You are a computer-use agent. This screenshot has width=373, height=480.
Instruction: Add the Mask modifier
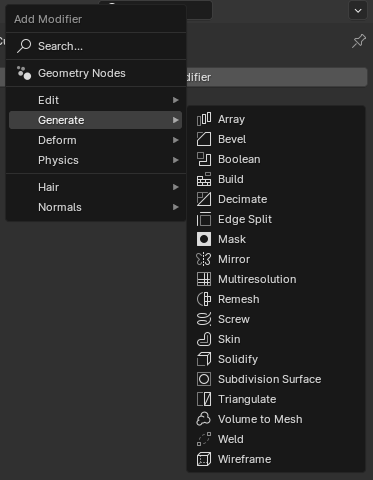276,239
